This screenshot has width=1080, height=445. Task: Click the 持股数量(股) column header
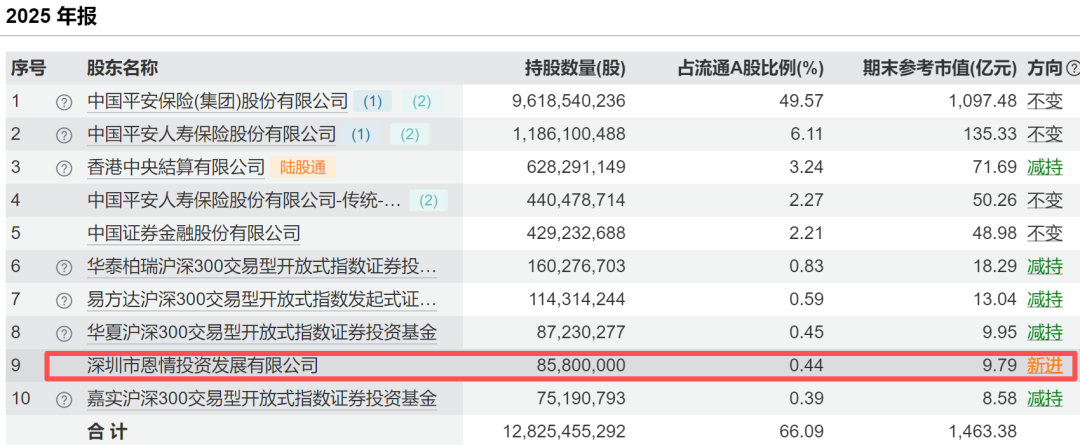click(x=575, y=68)
